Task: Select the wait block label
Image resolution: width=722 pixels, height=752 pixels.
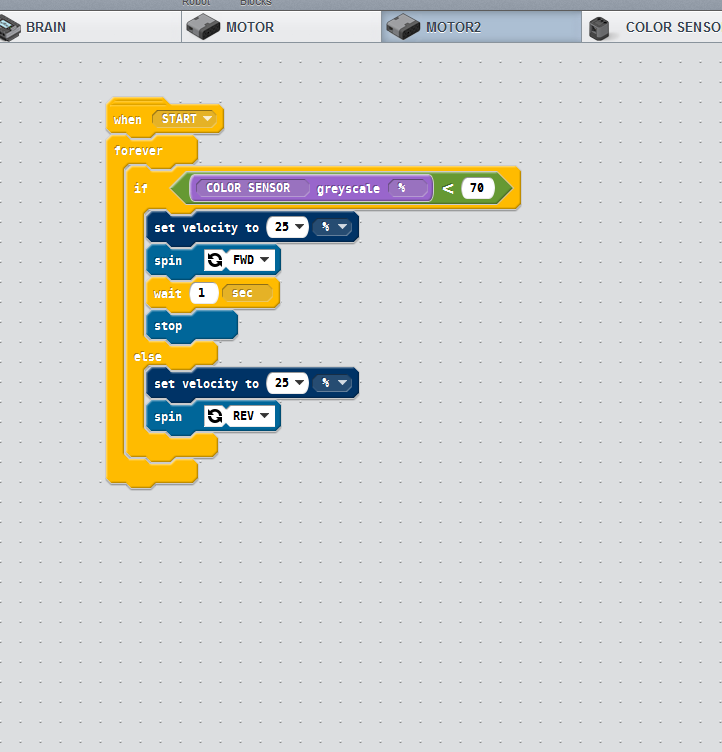Action: 167,293
